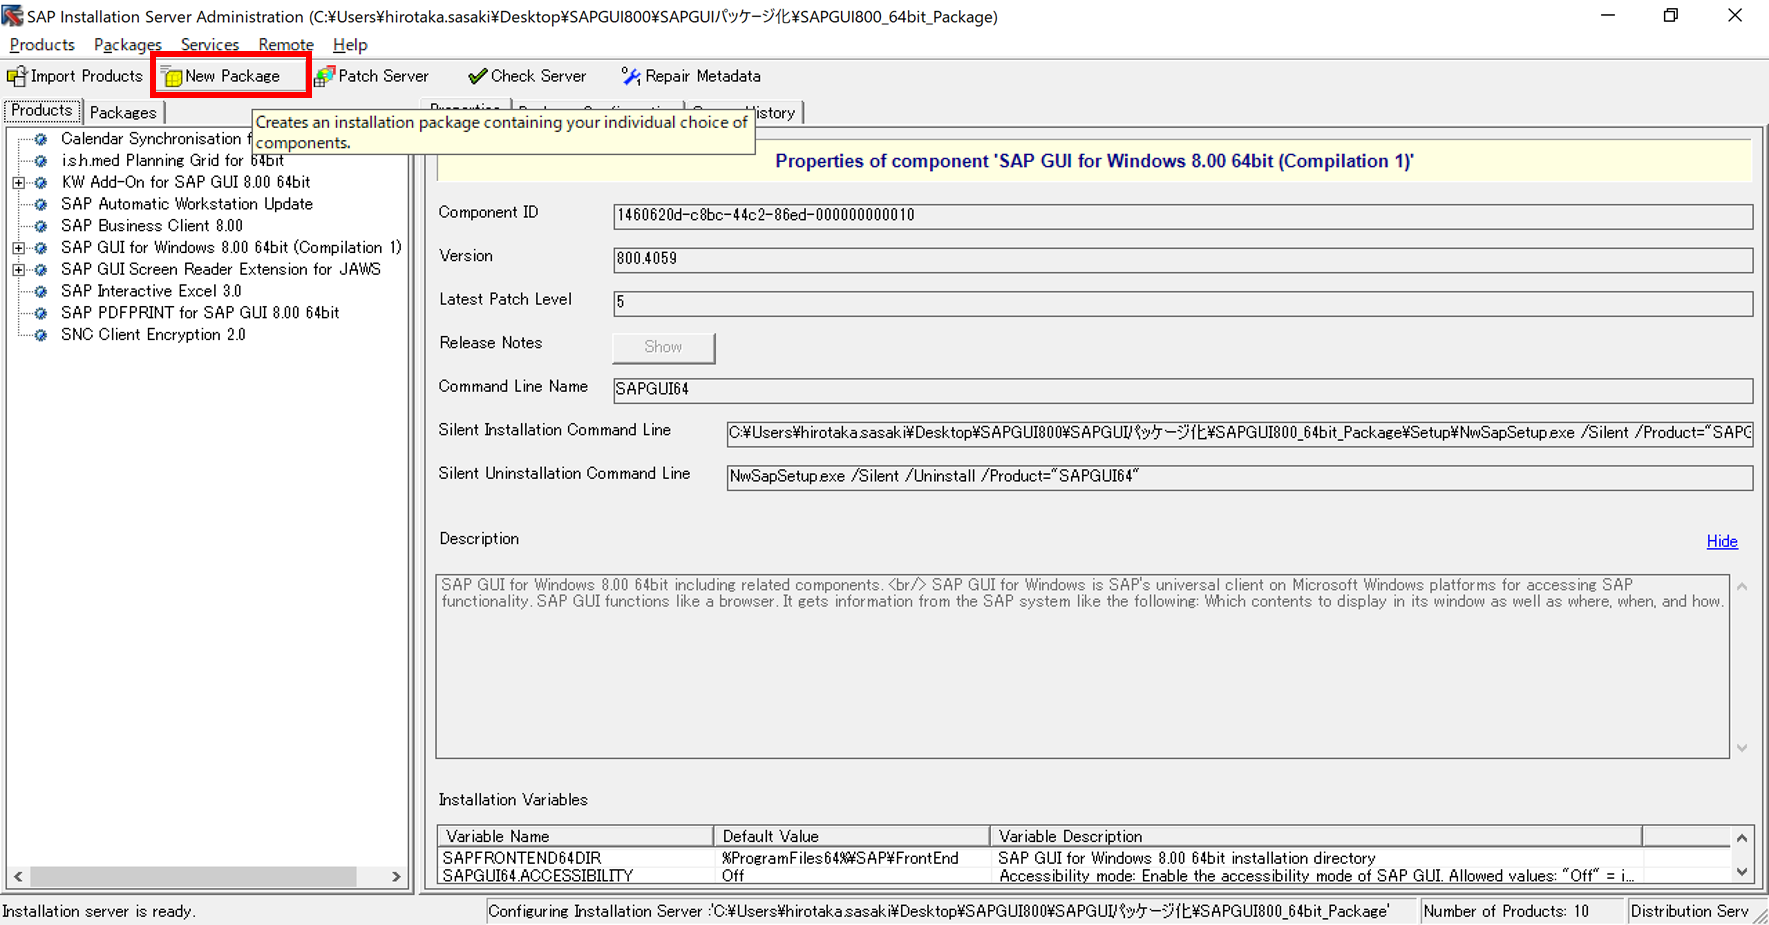Open the Products menu
Image resolution: width=1769 pixels, height=925 pixels.
(x=42, y=45)
